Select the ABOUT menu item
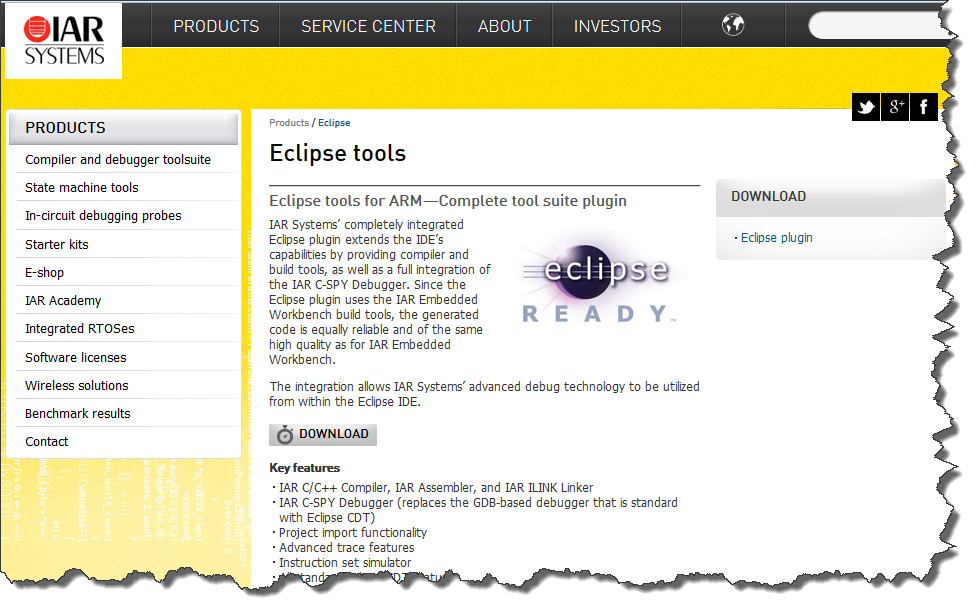The height and width of the screenshot is (612, 979). 504,27
